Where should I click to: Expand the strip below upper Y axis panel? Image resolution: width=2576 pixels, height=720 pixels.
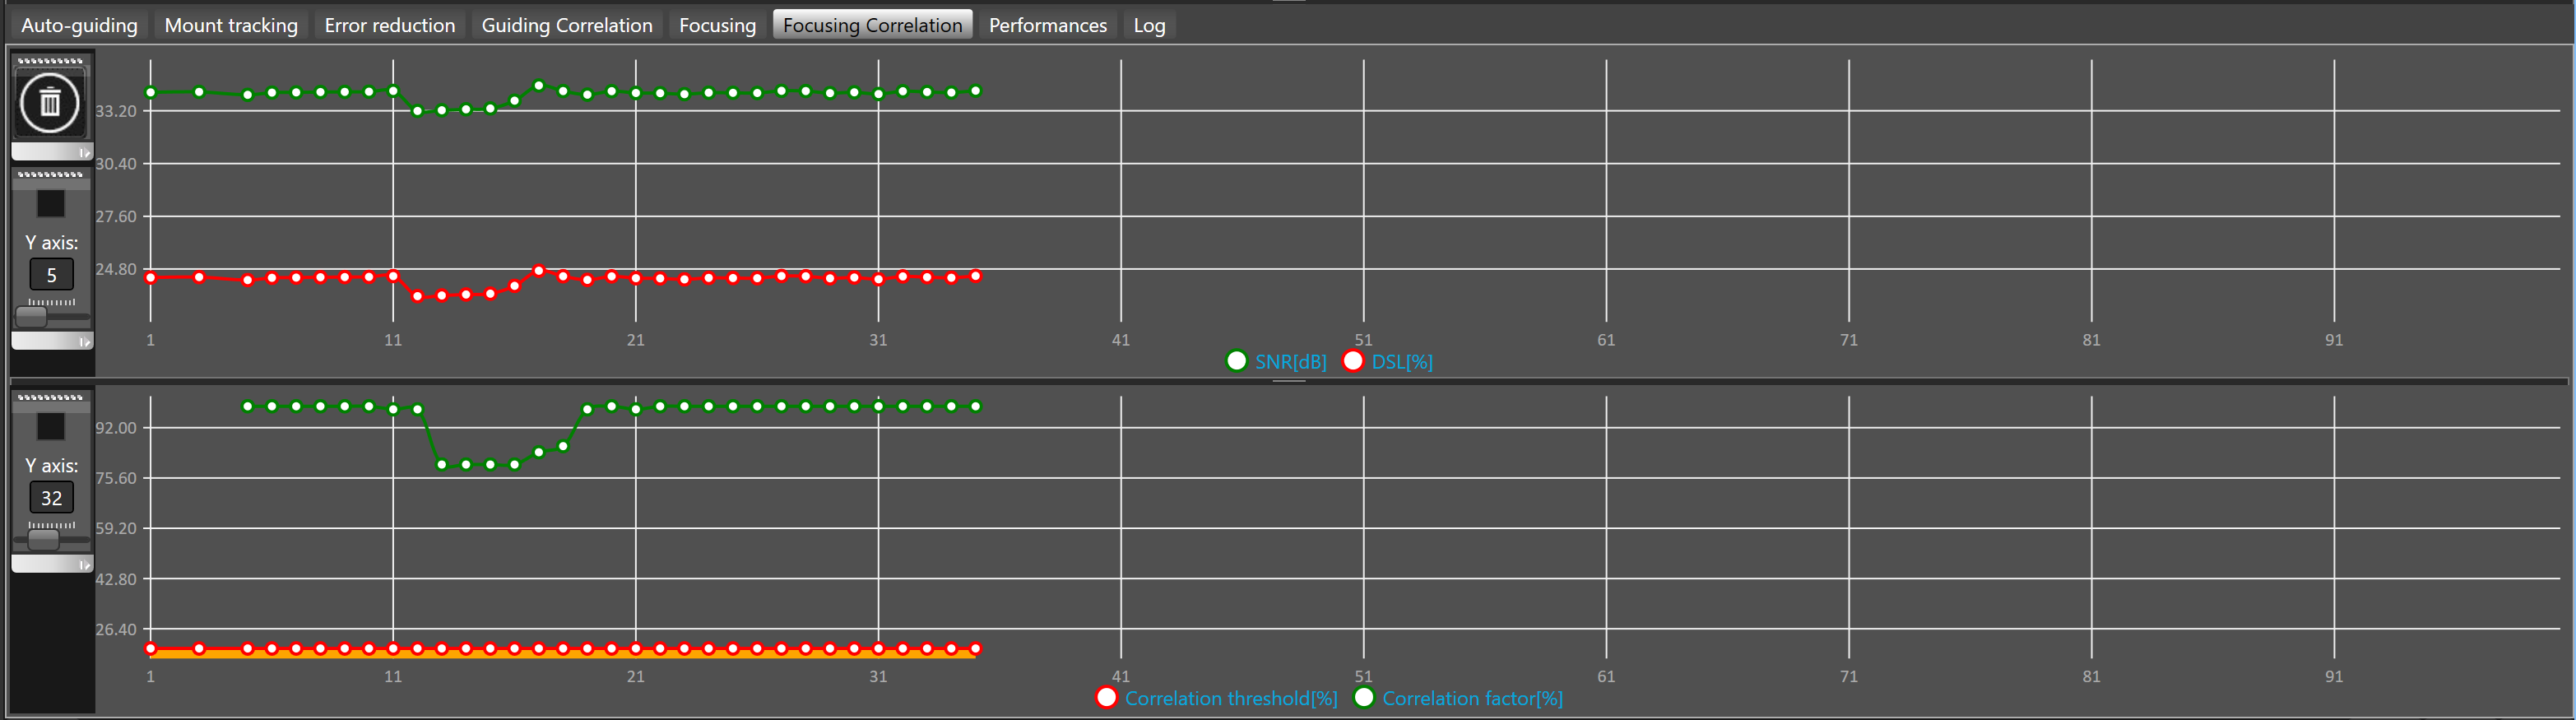click(x=52, y=341)
